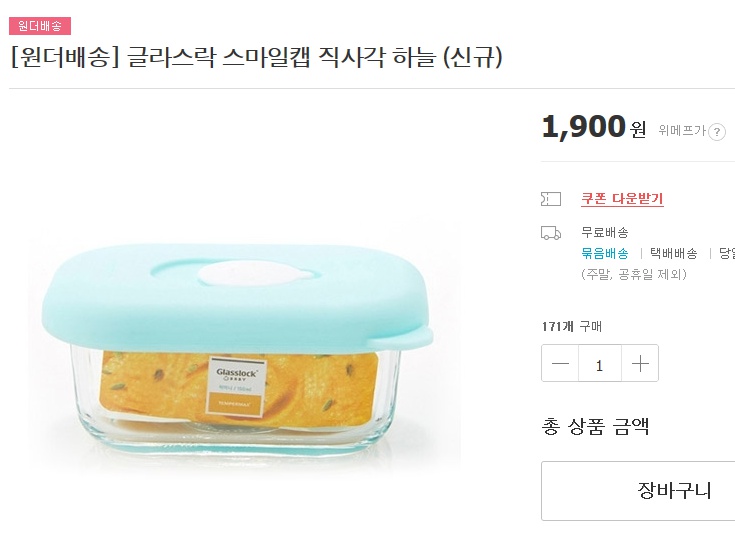735x543 pixels.
Task: Click the 총 상품 금액 label
Action: tap(595, 427)
